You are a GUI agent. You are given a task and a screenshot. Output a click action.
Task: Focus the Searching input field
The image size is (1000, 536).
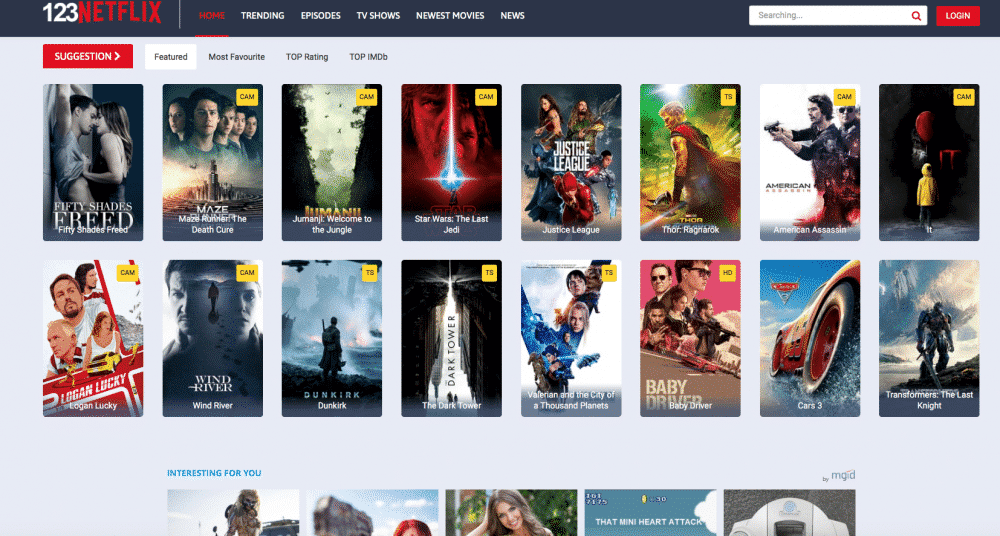tap(828, 16)
